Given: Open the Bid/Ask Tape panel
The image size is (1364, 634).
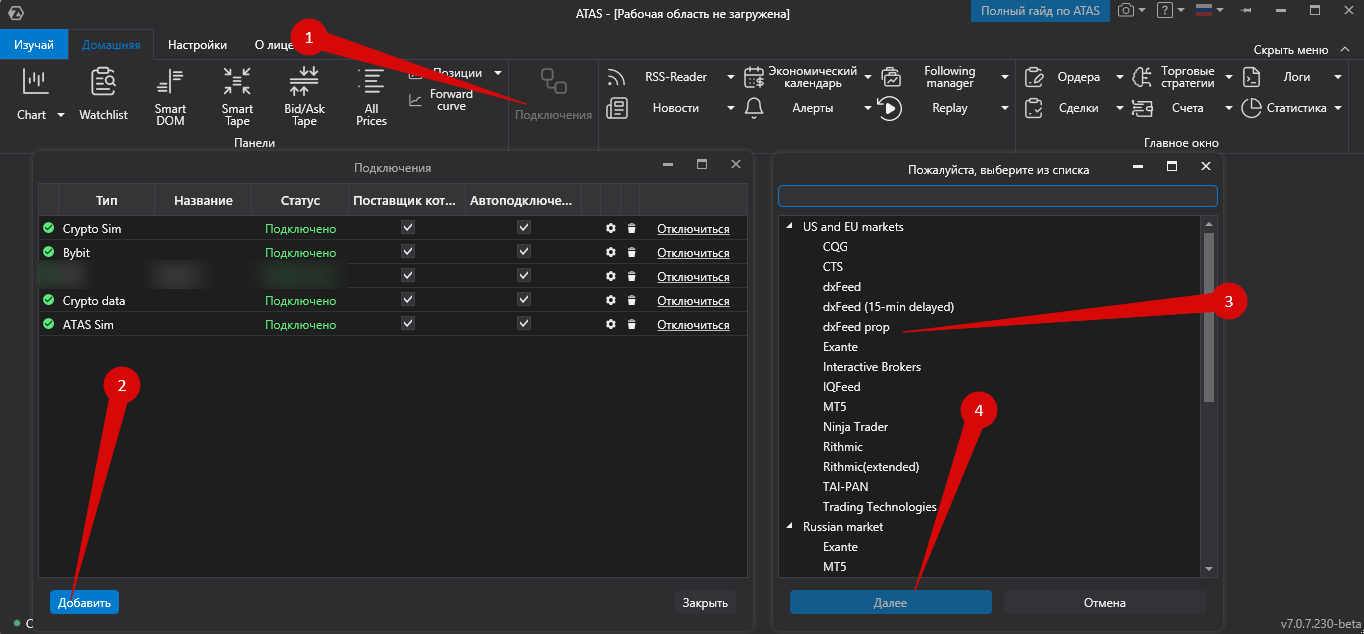Looking at the screenshot, I should (304, 96).
